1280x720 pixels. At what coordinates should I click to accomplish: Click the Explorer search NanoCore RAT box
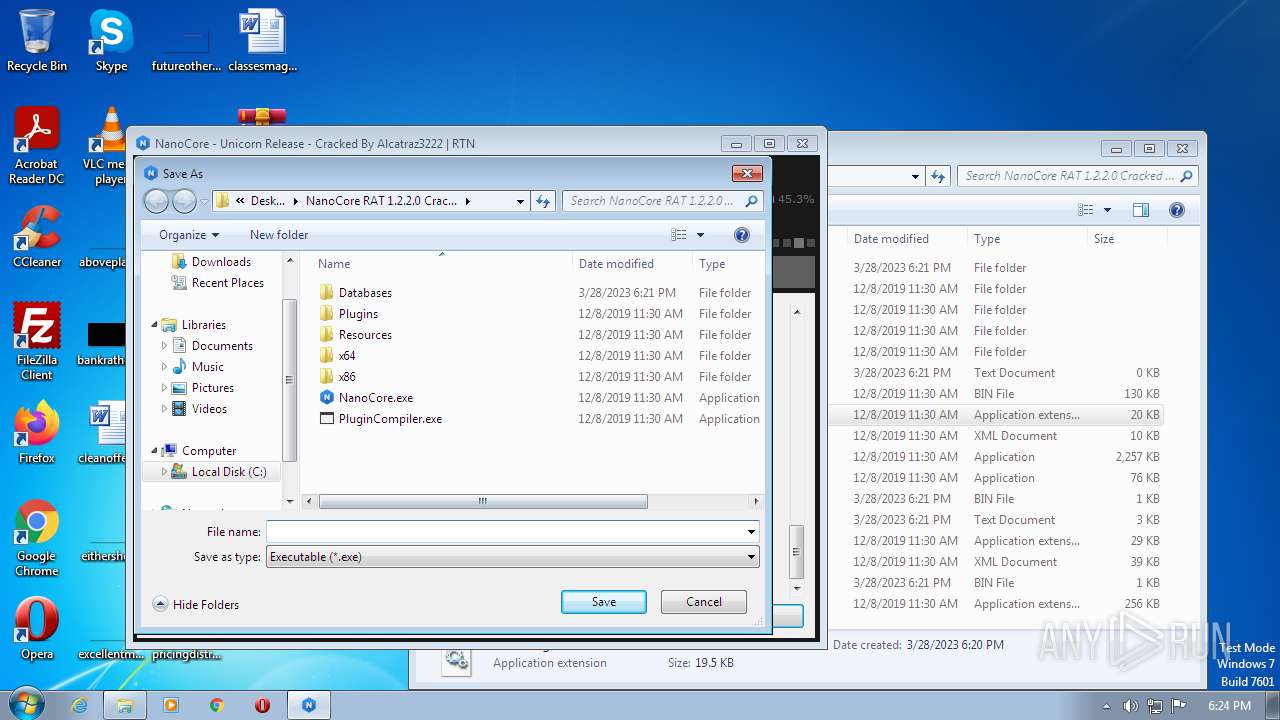[x=1077, y=176]
